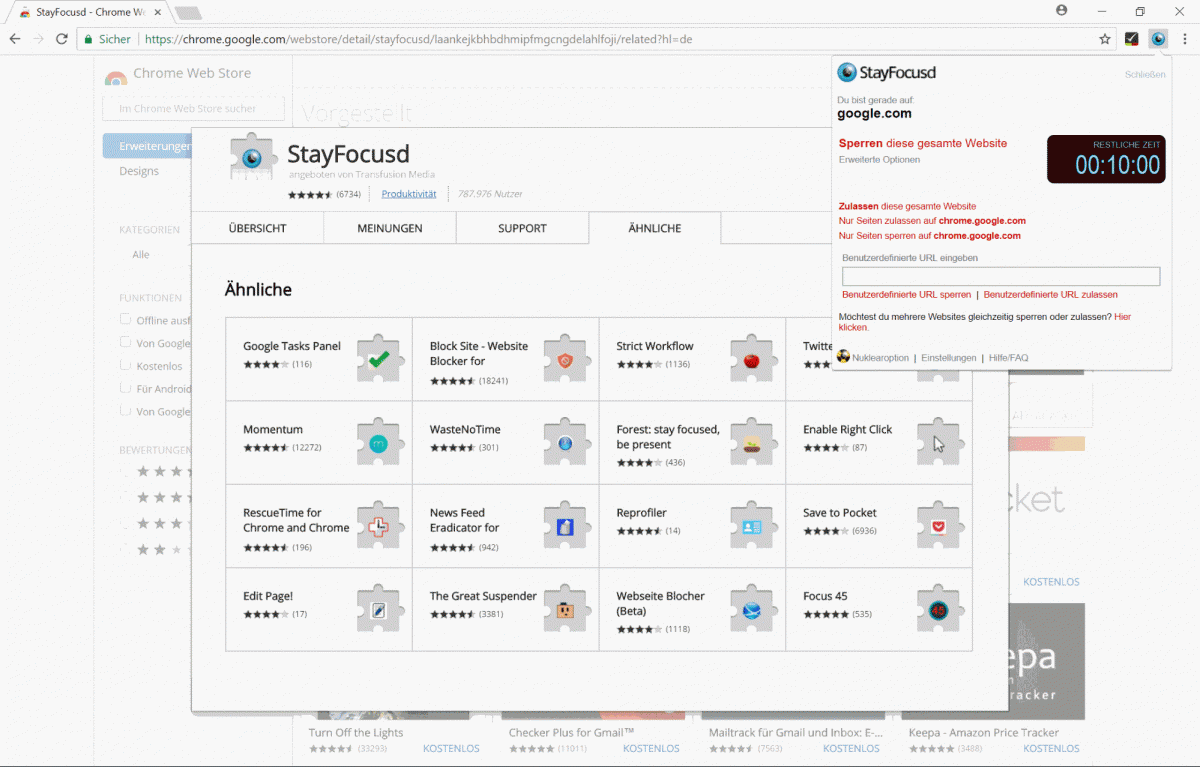This screenshot has width=1200, height=767.
Task: Click the Strict Workflow tomato icon
Action: click(752, 357)
